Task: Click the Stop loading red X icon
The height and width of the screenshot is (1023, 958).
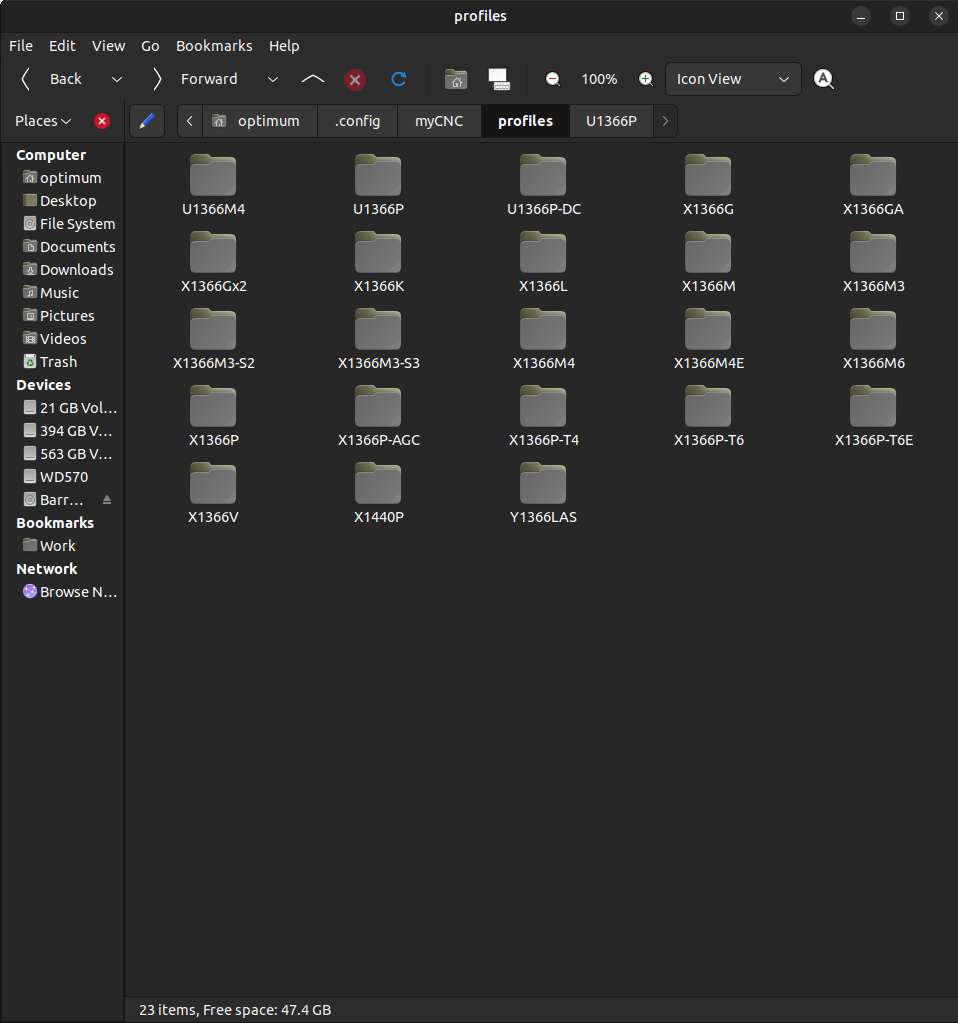Action: (x=355, y=80)
